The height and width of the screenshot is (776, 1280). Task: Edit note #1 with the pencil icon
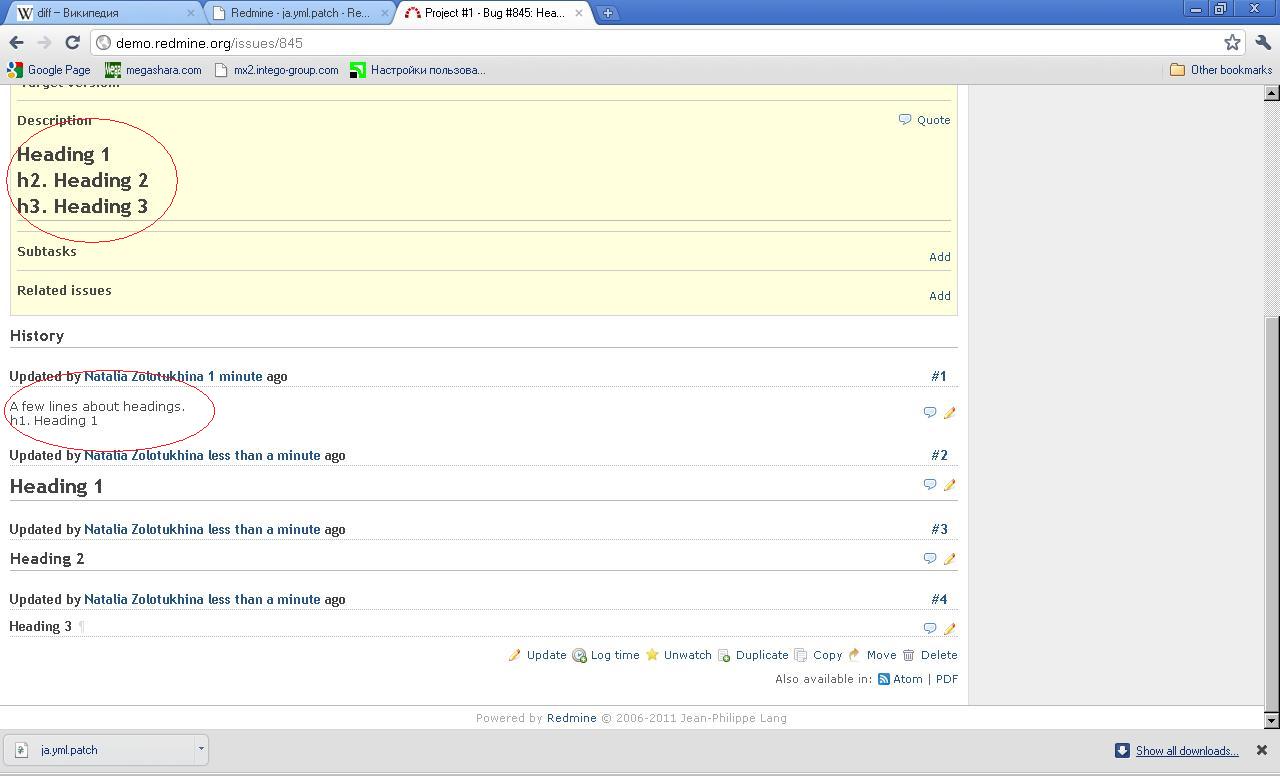tap(949, 412)
